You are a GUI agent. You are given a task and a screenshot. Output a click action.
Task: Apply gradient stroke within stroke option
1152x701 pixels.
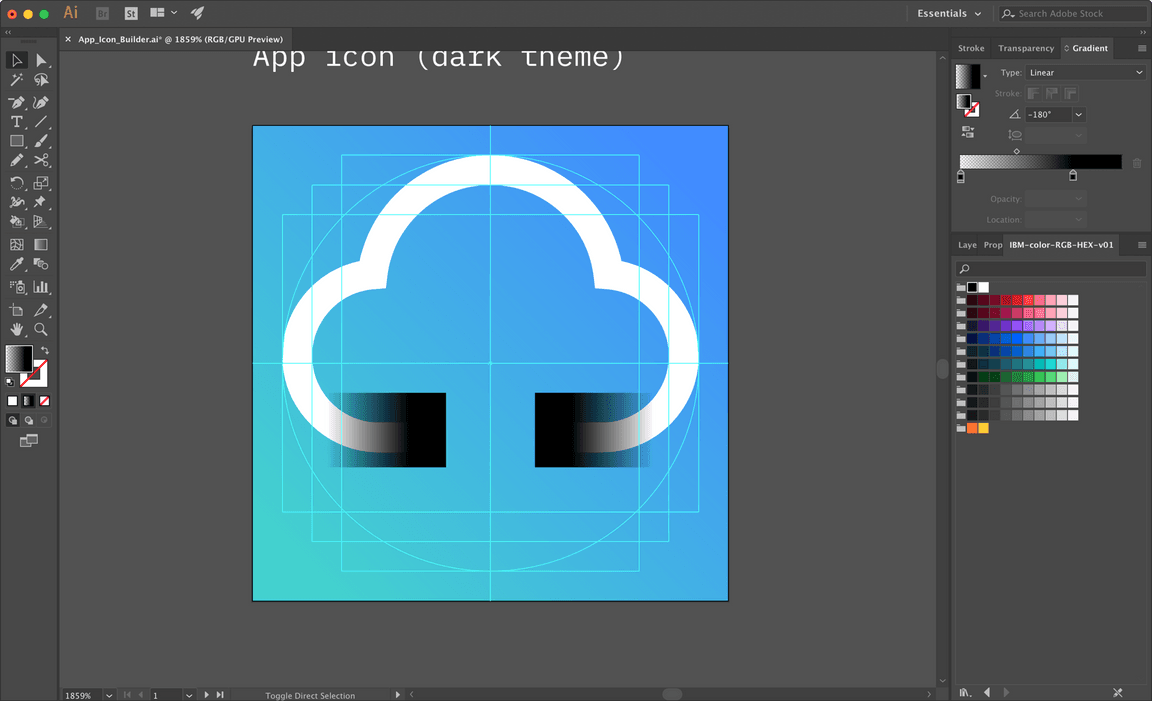1033,92
